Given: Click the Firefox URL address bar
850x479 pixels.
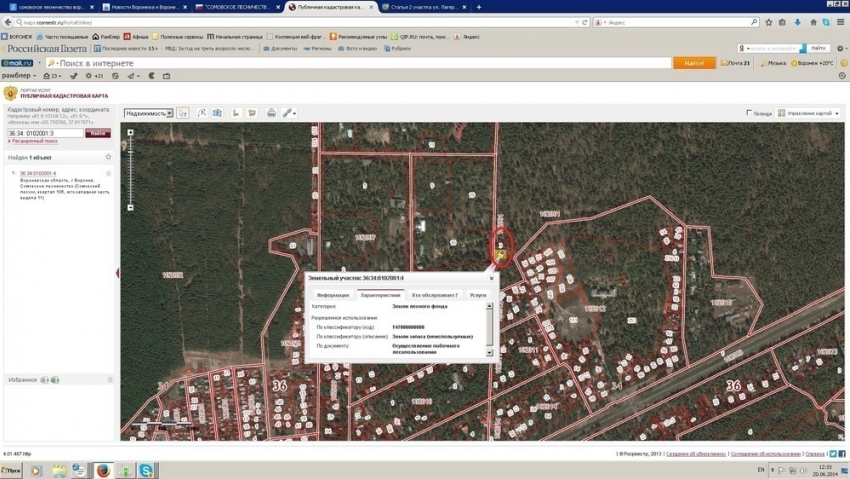Looking at the screenshot, I should coord(297,22).
